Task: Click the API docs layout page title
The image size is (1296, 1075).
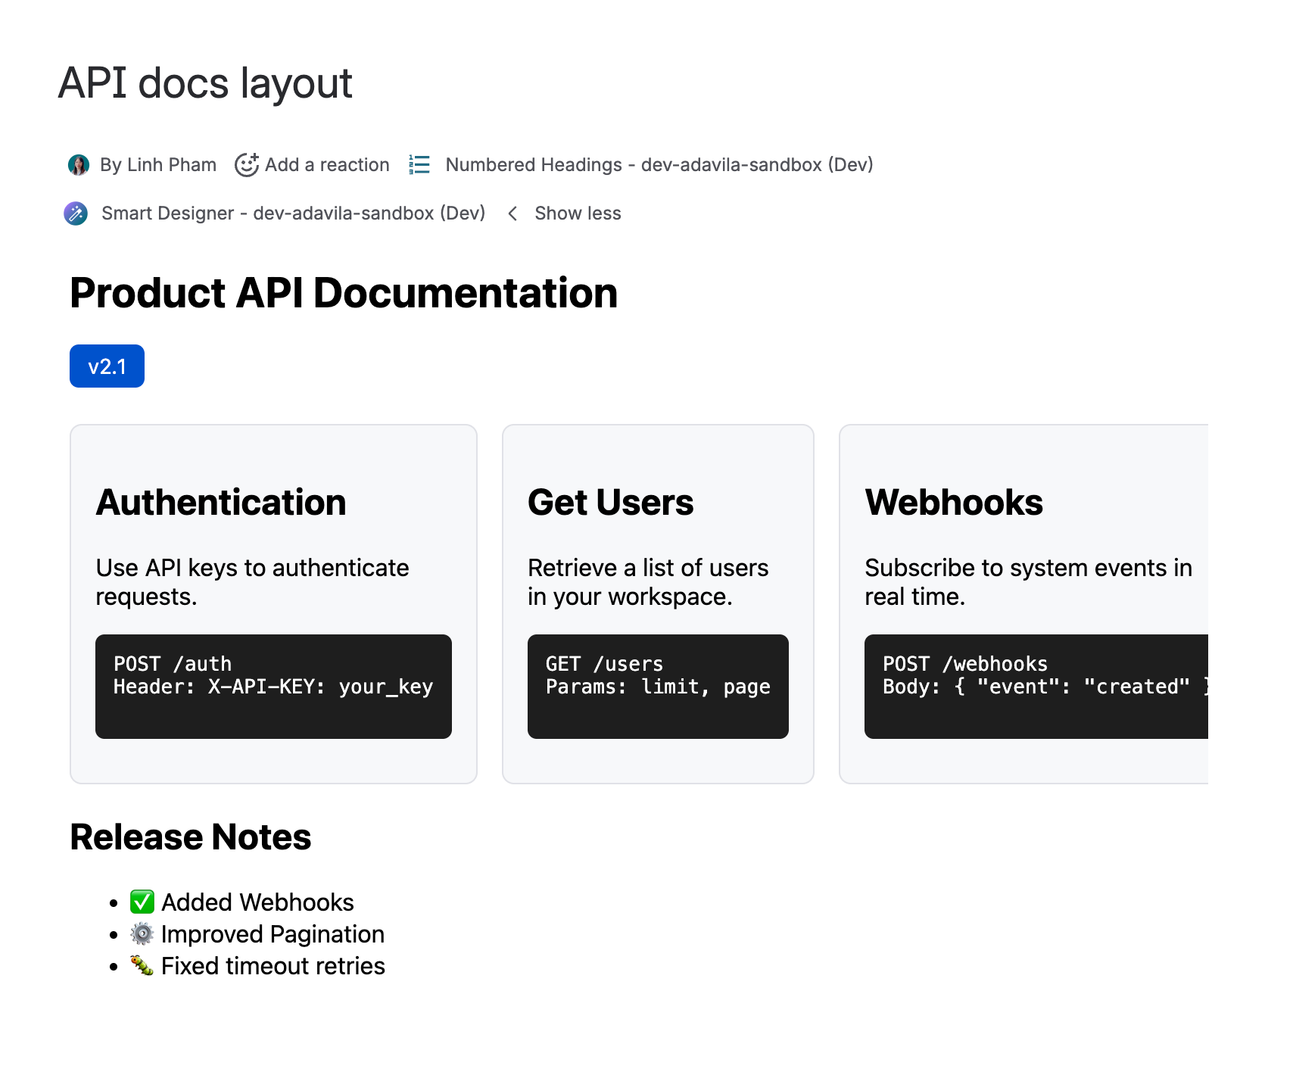Action: pyautogui.click(x=205, y=84)
